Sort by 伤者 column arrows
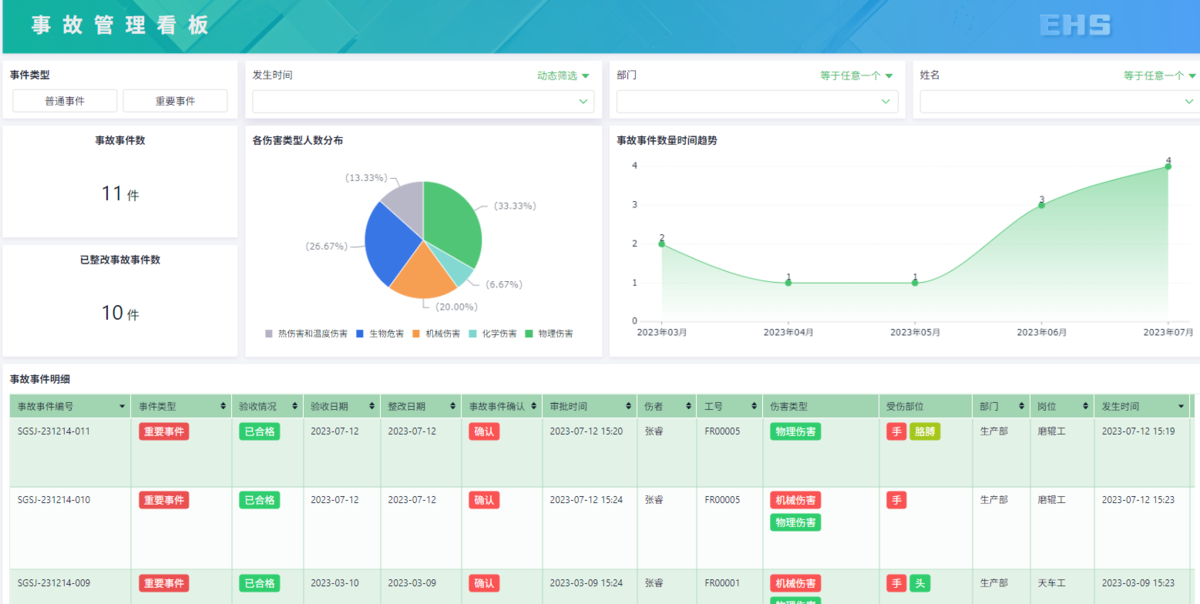The image size is (1200, 604). [686, 407]
